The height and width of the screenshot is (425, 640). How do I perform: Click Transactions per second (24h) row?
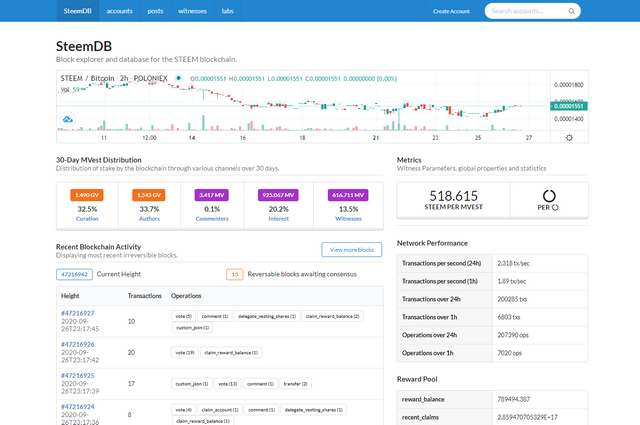pyautogui.click(x=492, y=263)
